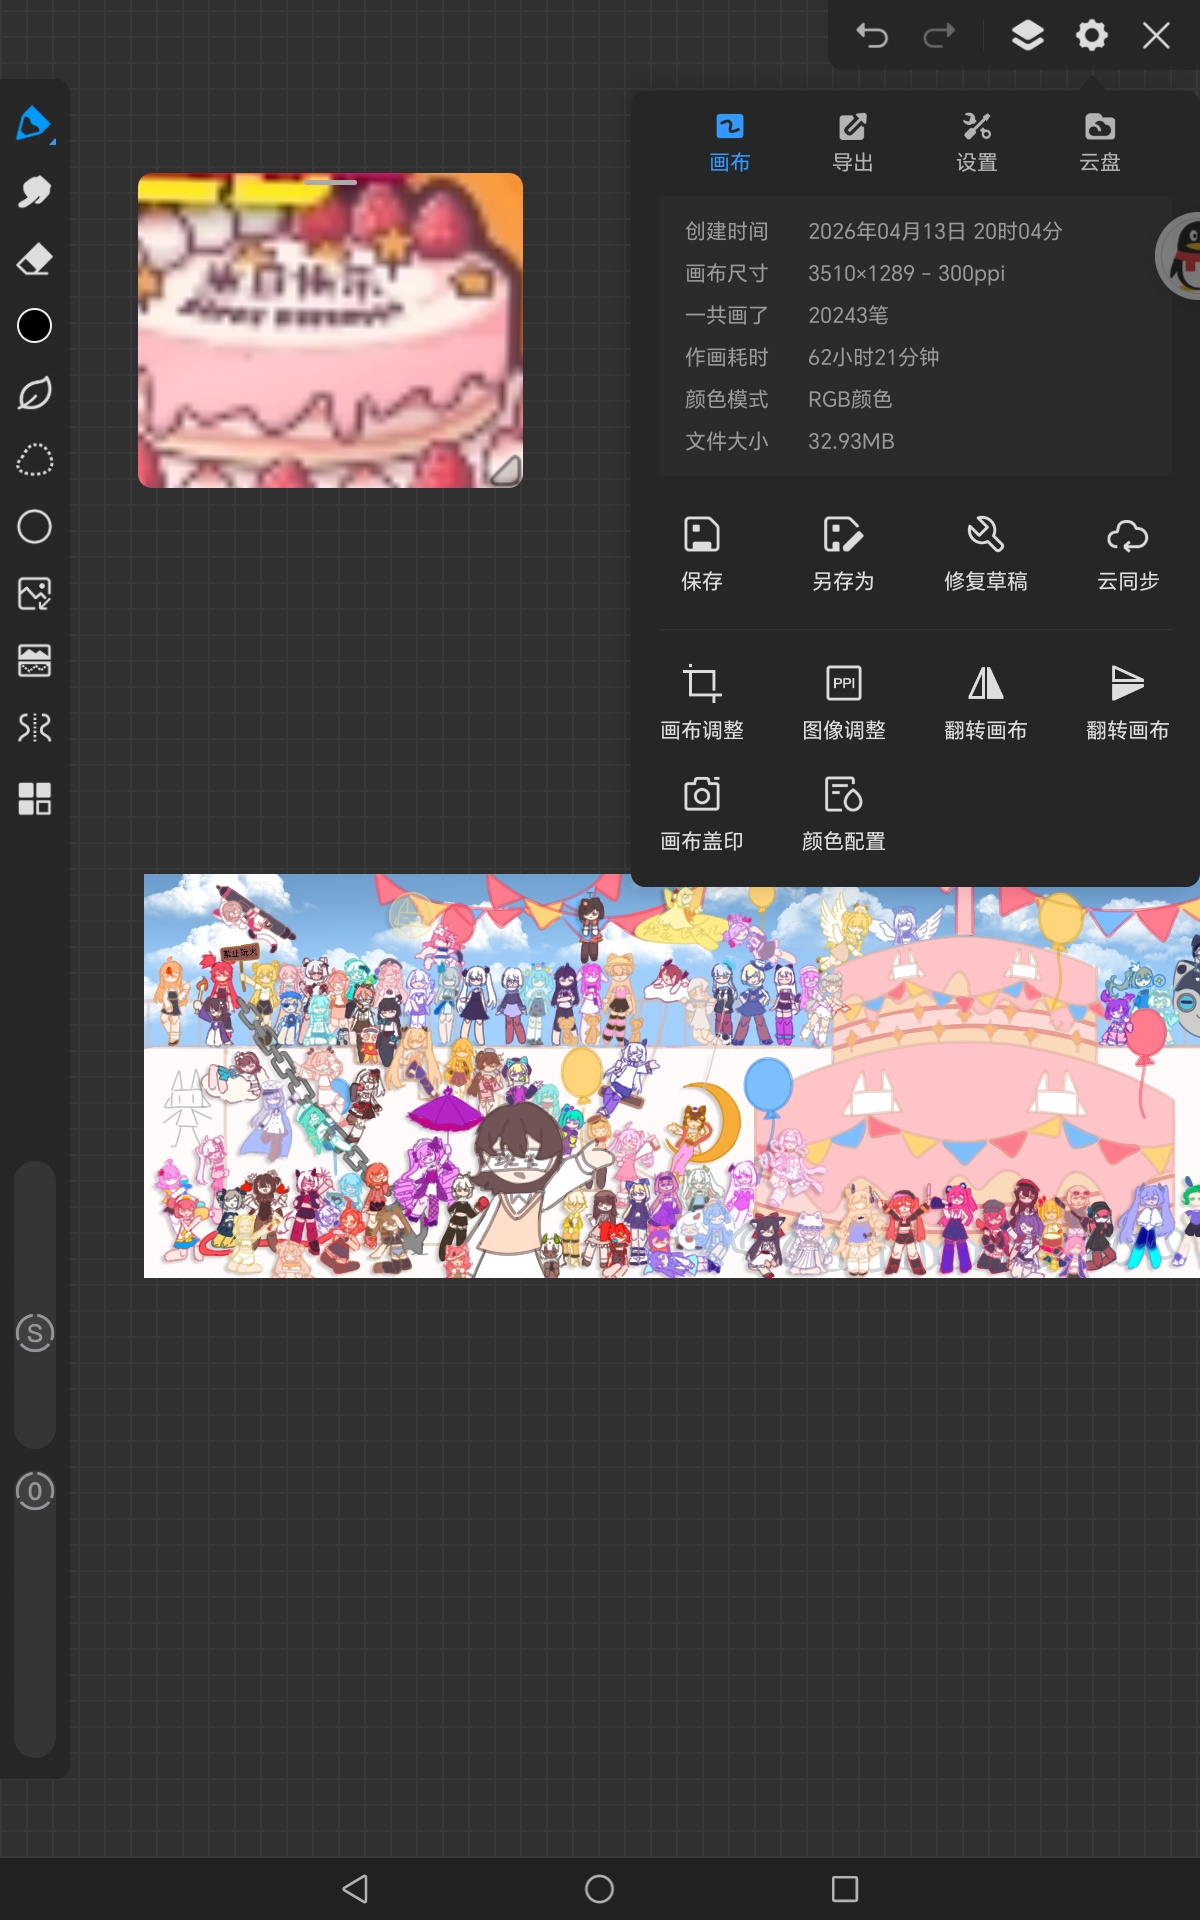Flip canvas horizontally with mirrored triangles icon
The width and height of the screenshot is (1200, 1920).
click(x=985, y=703)
